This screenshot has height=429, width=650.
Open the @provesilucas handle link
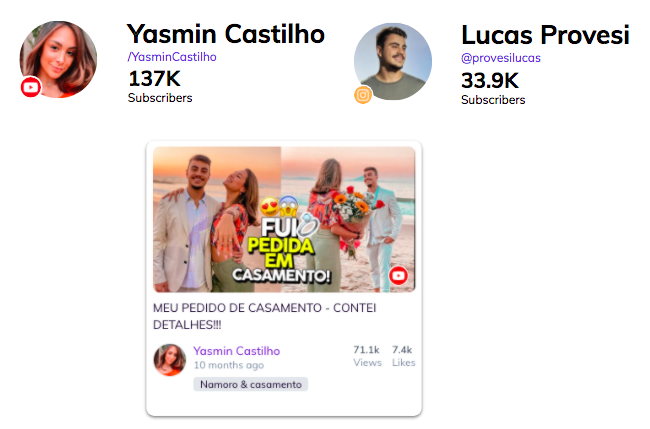pos(501,58)
